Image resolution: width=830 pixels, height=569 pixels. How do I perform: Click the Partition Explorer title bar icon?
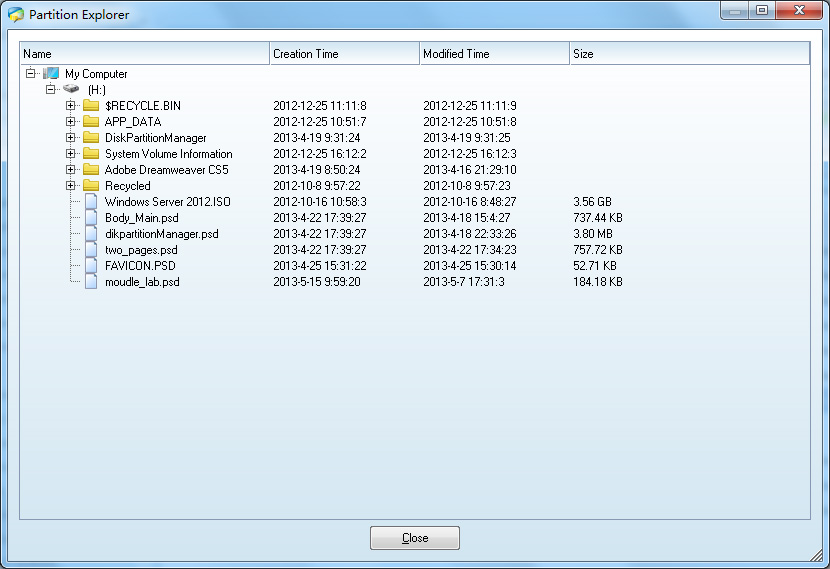(x=15, y=15)
